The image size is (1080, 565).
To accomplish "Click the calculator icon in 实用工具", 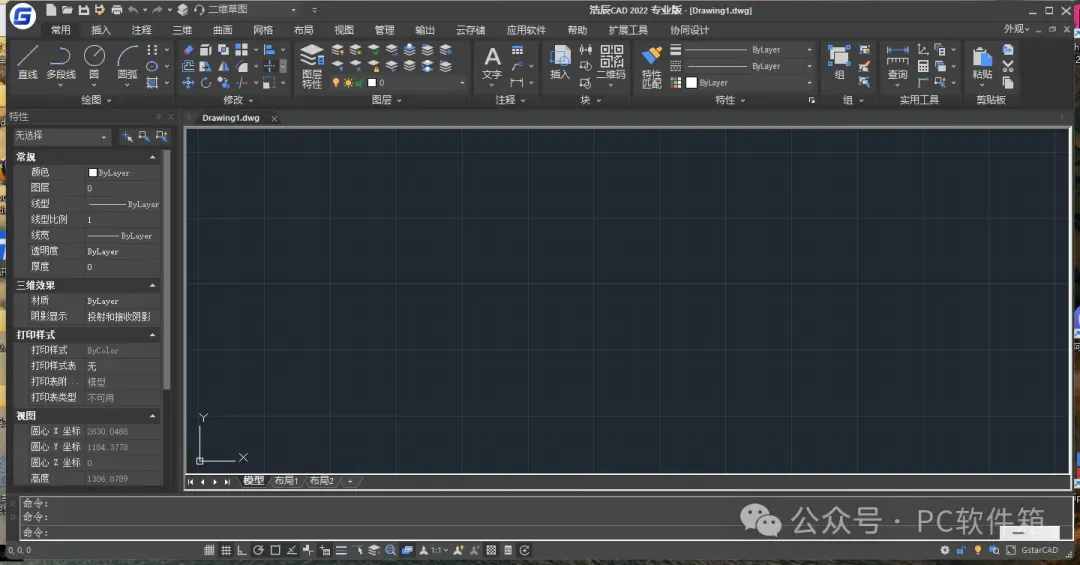I will tap(923, 66).
